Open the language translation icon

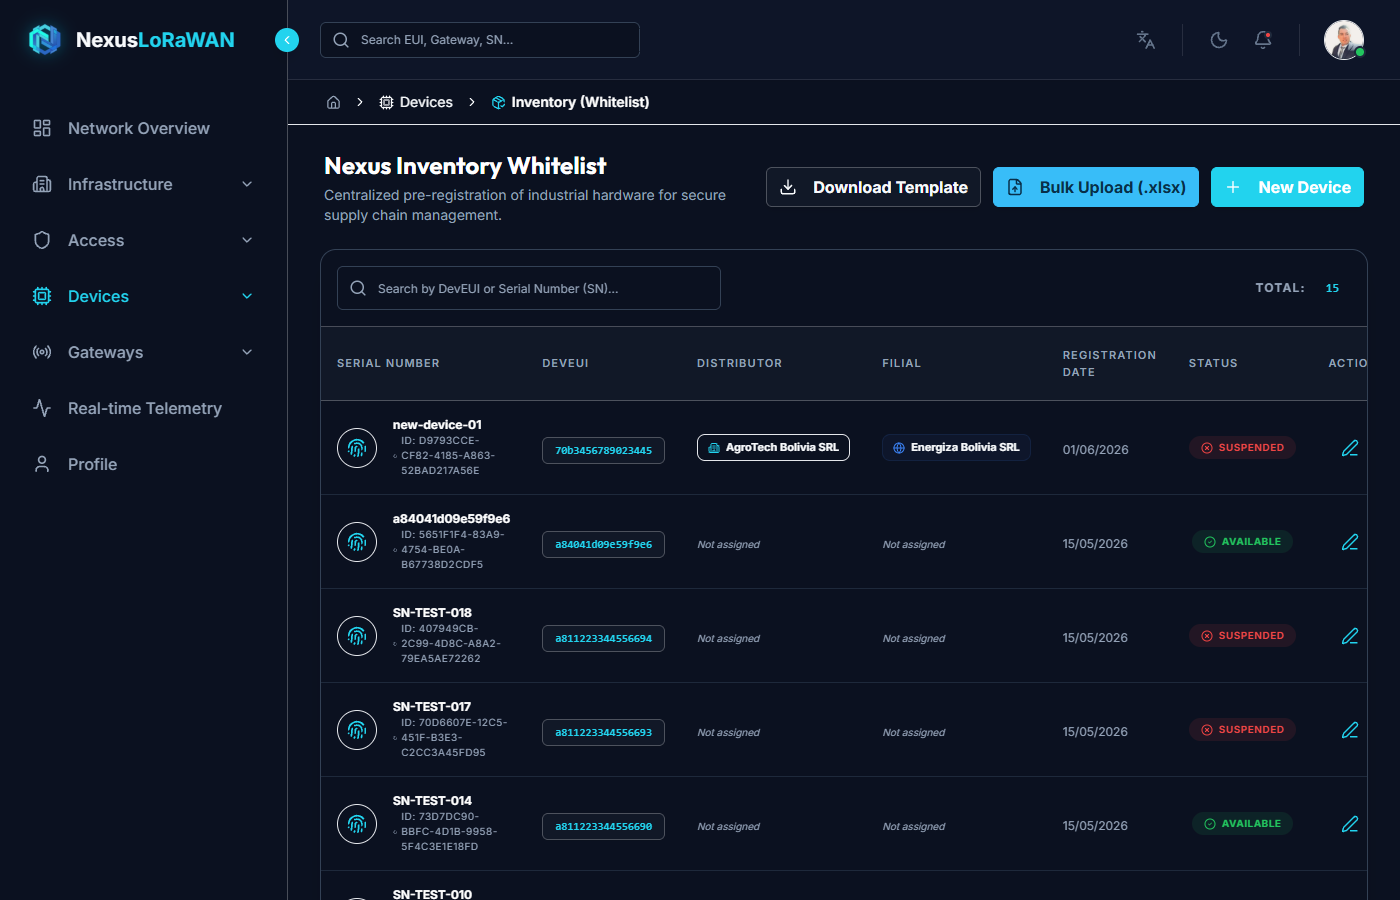point(1146,40)
